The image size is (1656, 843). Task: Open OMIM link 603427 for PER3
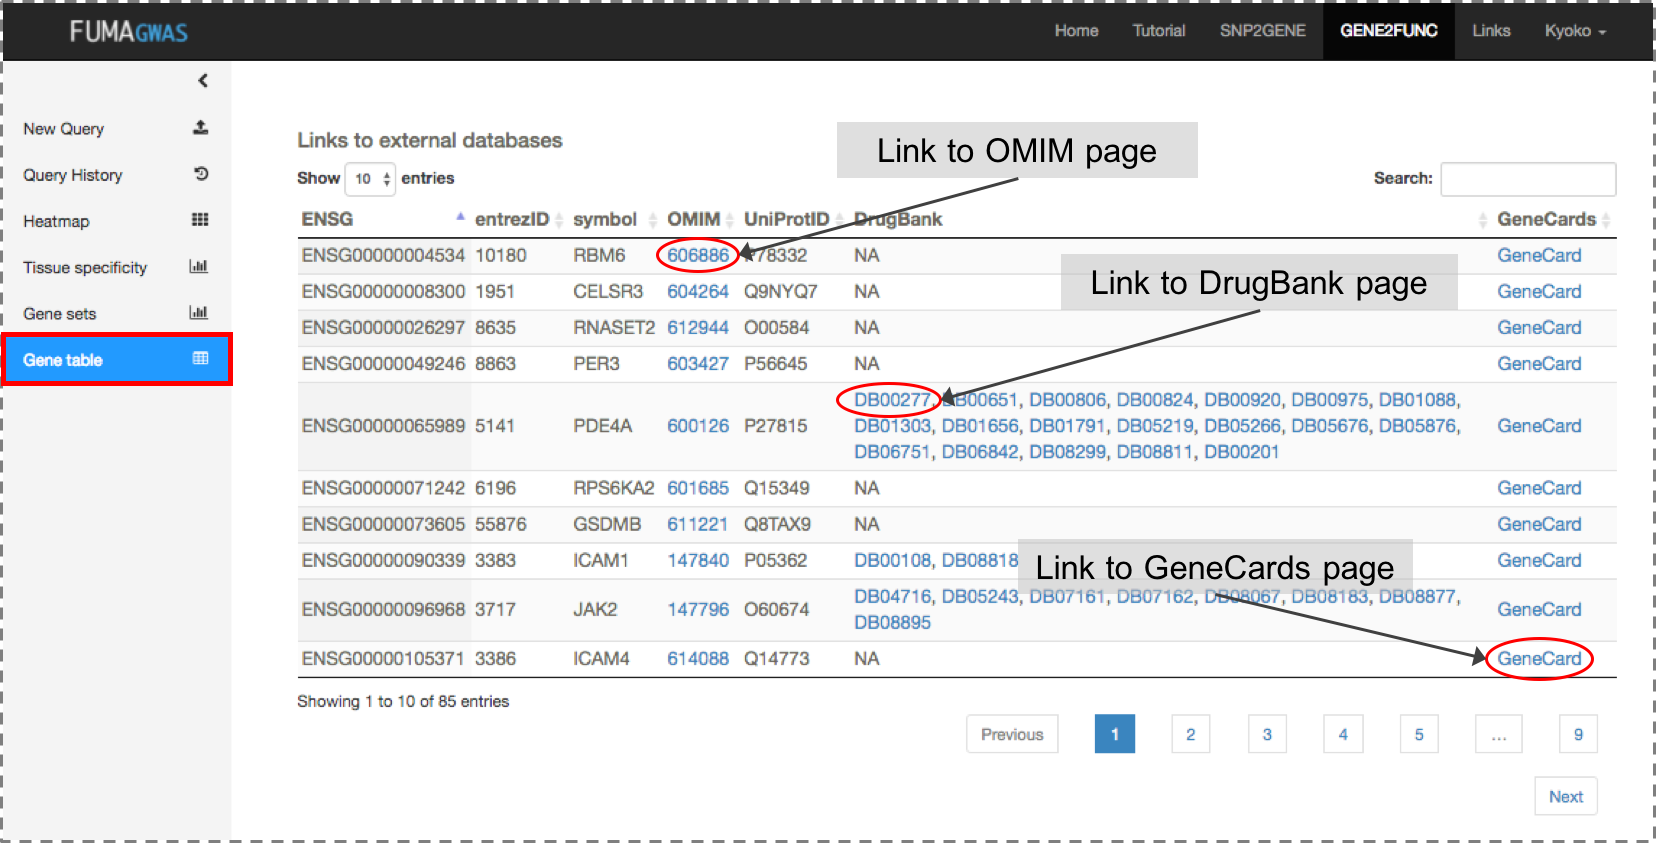click(x=698, y=363)
